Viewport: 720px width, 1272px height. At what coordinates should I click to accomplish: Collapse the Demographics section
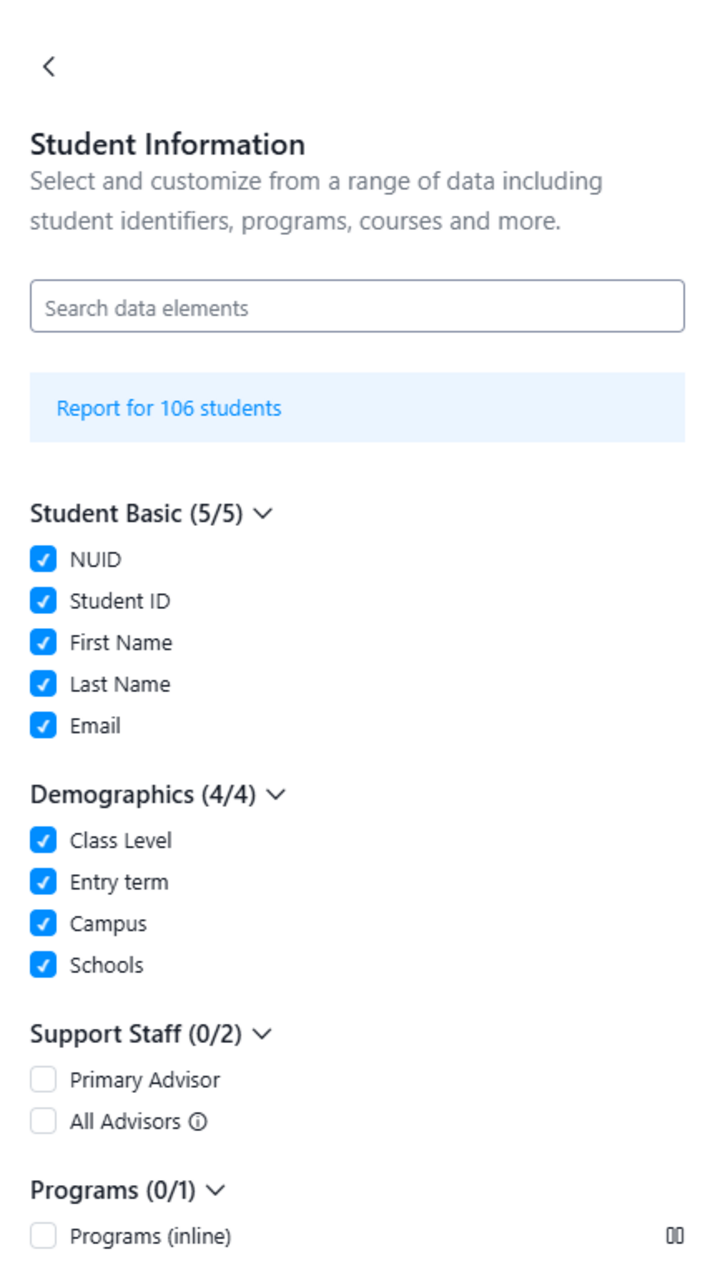[x=276, y=795]
